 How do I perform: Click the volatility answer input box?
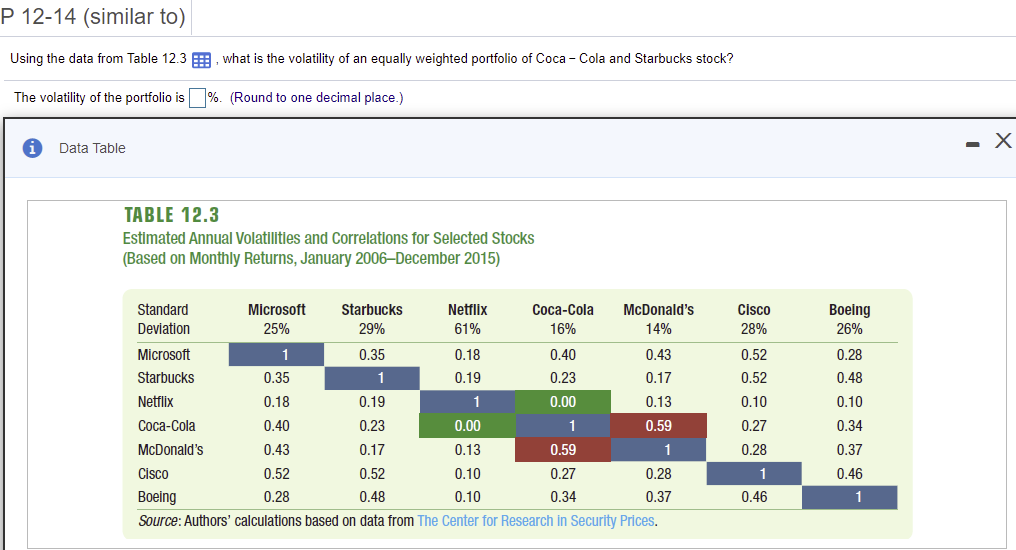(x=197, y=98)
